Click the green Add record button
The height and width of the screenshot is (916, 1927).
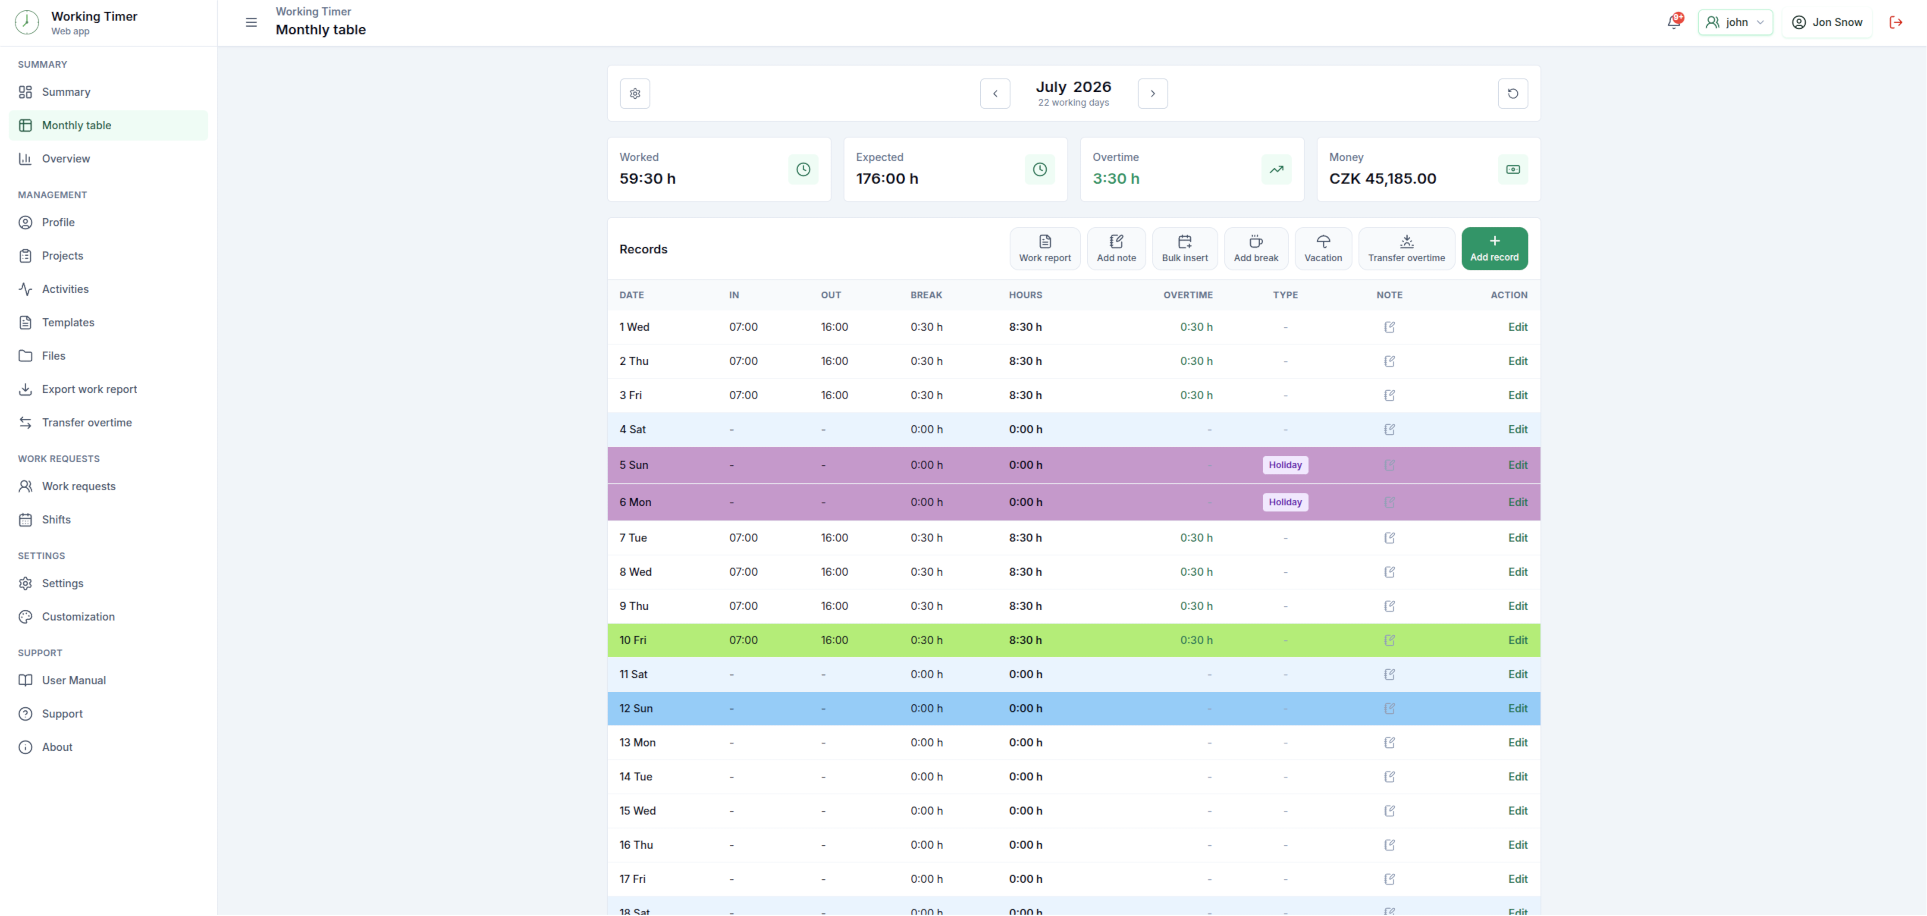point(1494,248)
